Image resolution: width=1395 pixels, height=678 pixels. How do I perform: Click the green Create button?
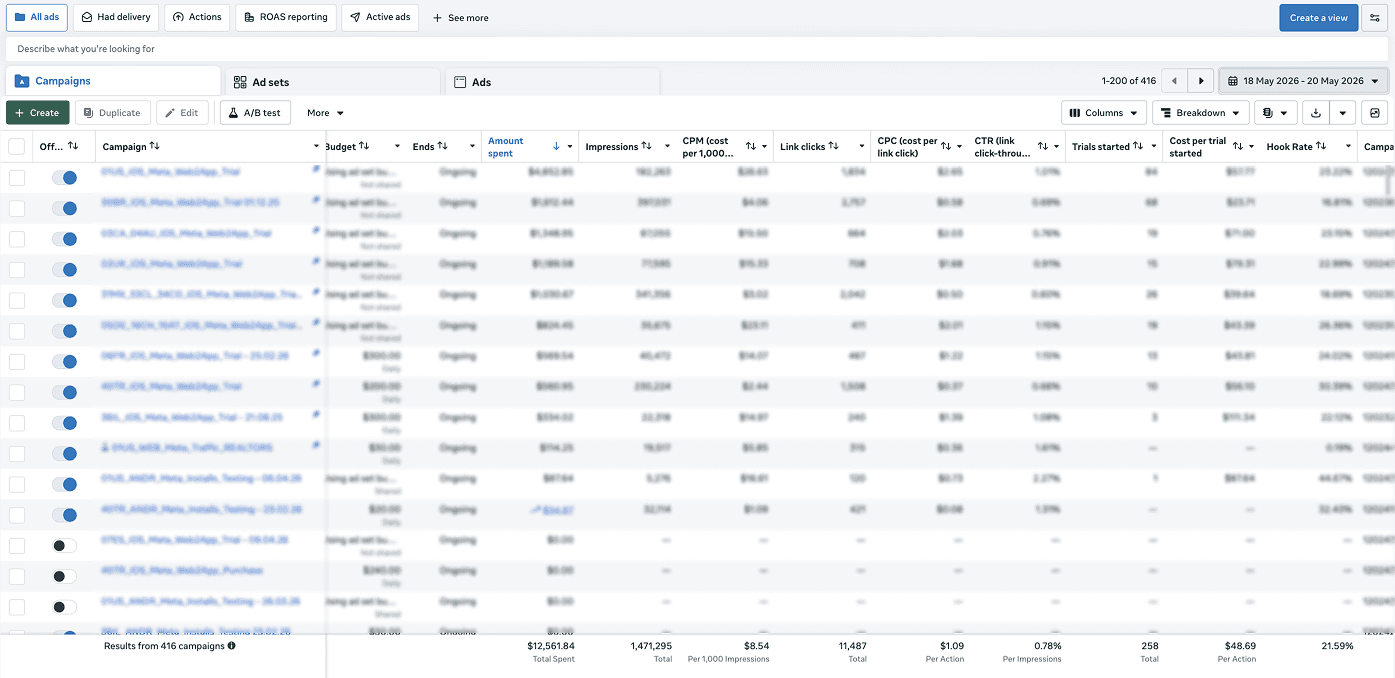38,113
